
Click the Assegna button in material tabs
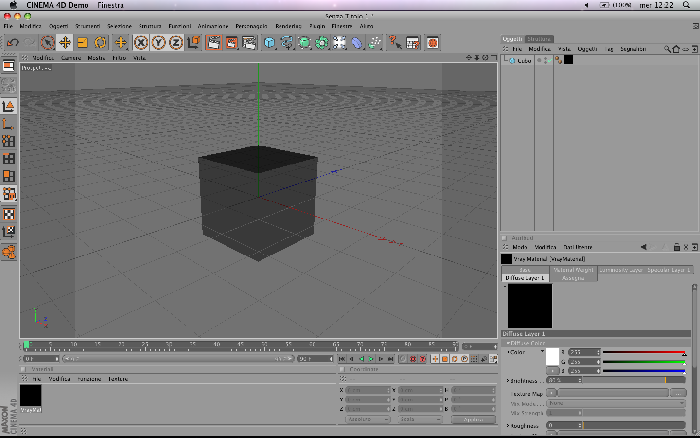[x=573, y=278]
